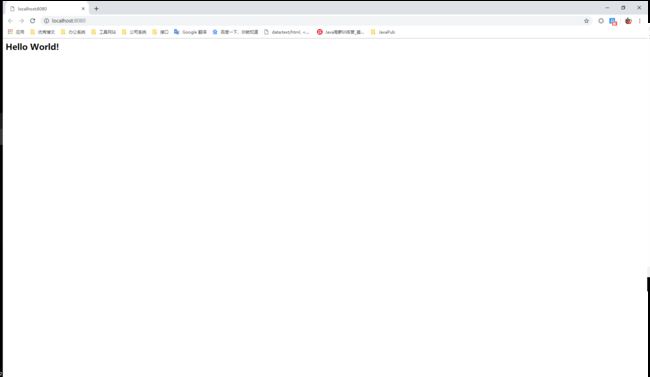The width and height of the screenshot is (650, 377).
Task: Open the JavaPub bookmark folder
Action: tap(383, 32)
